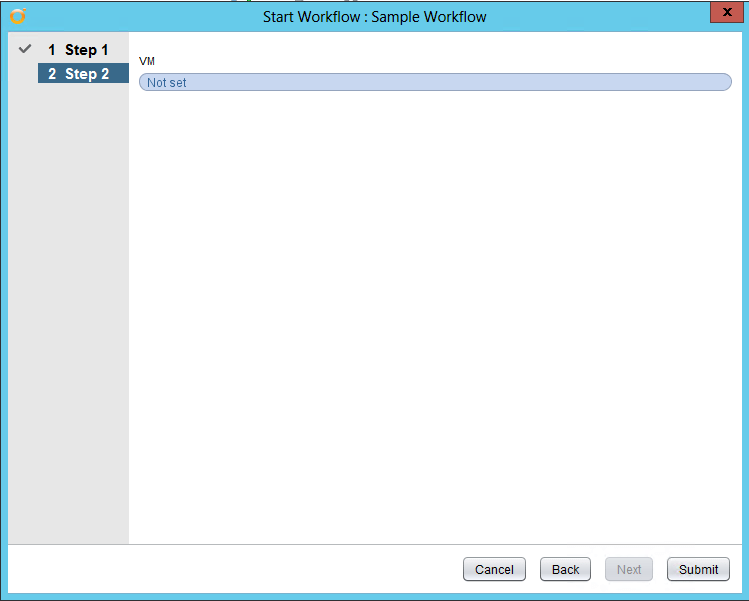Viewport: 749px width, 601px height.
Task: Submit the Sample Workflow
Action: [x=698, y=569]
